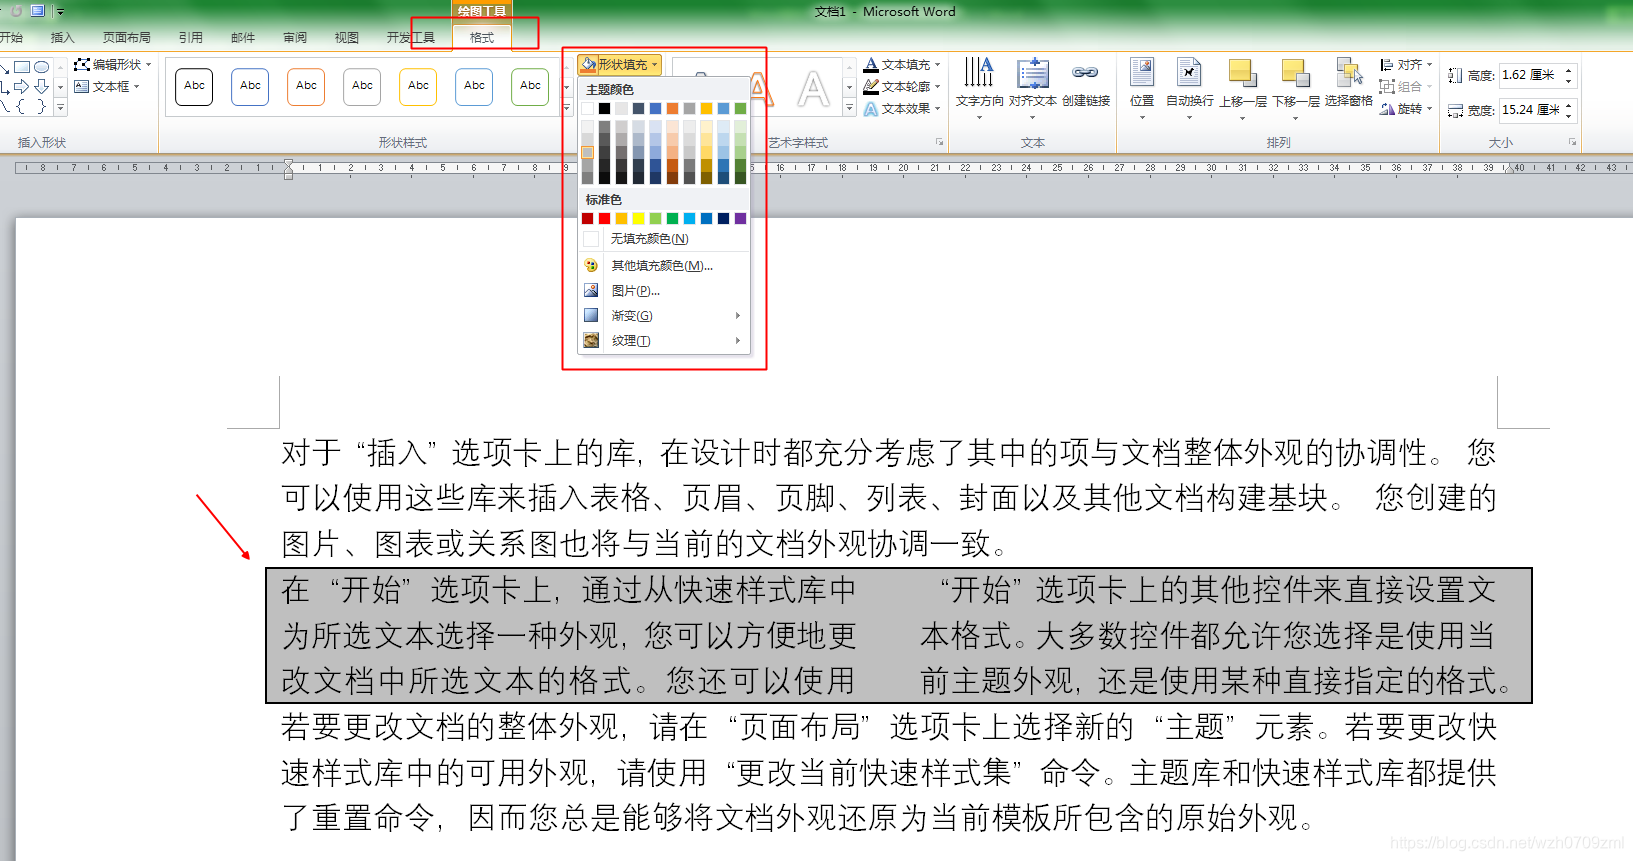Viewport: 1633px width, 861px height.
Task: Click the 图片 picture fill icon
Action: coord(591,290)
